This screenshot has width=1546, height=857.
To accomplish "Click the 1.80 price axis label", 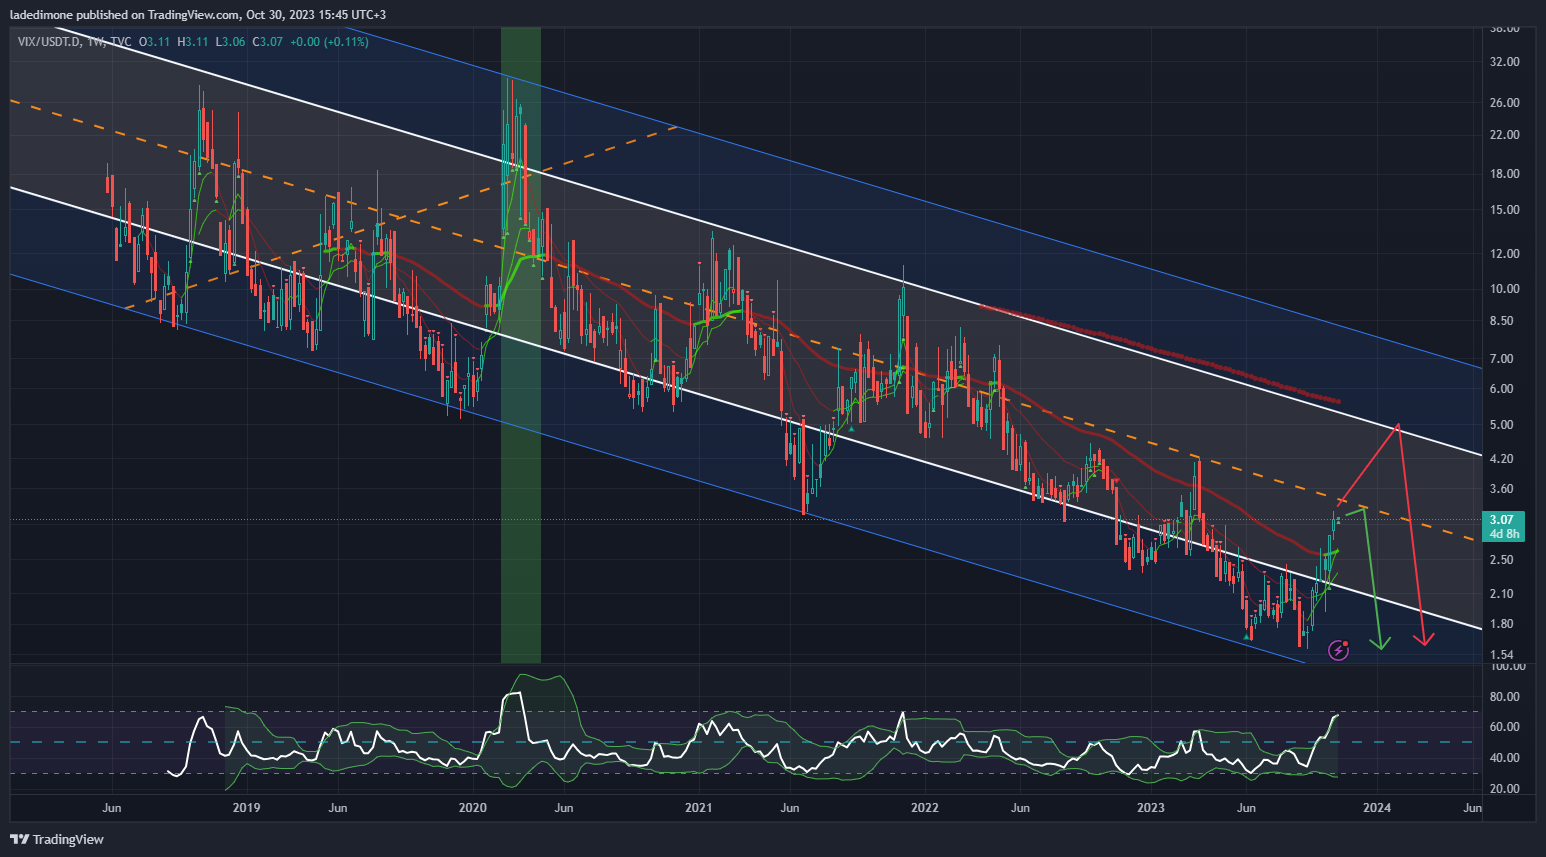I will [x=1501, y=623].
